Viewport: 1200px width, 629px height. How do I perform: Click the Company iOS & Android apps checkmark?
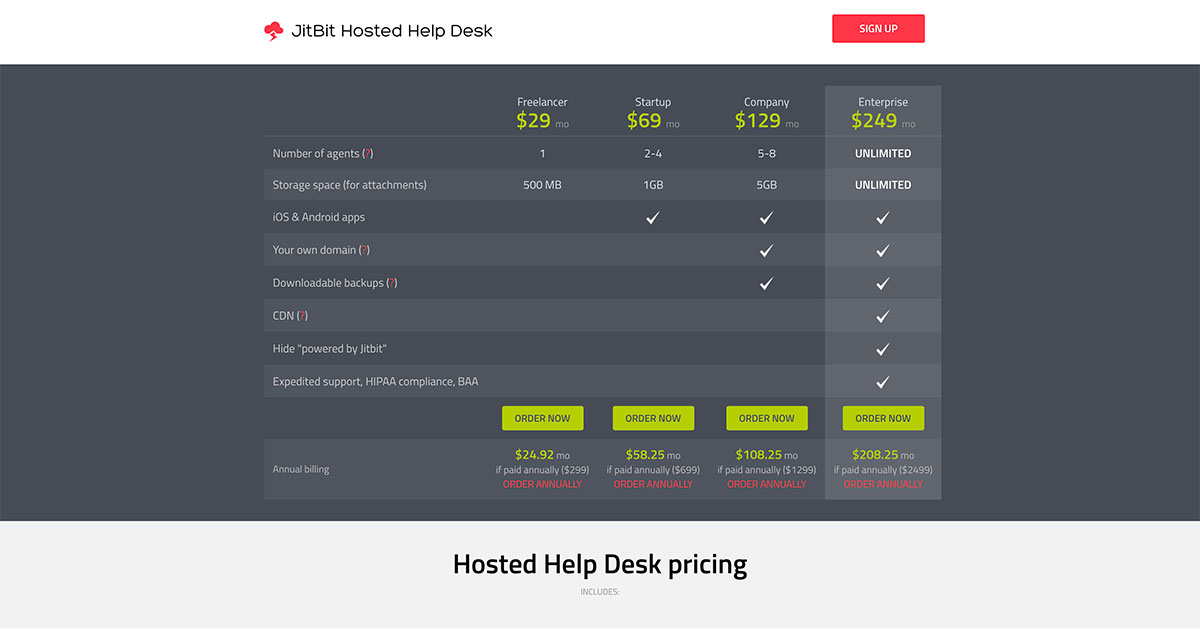click(767, 217)
